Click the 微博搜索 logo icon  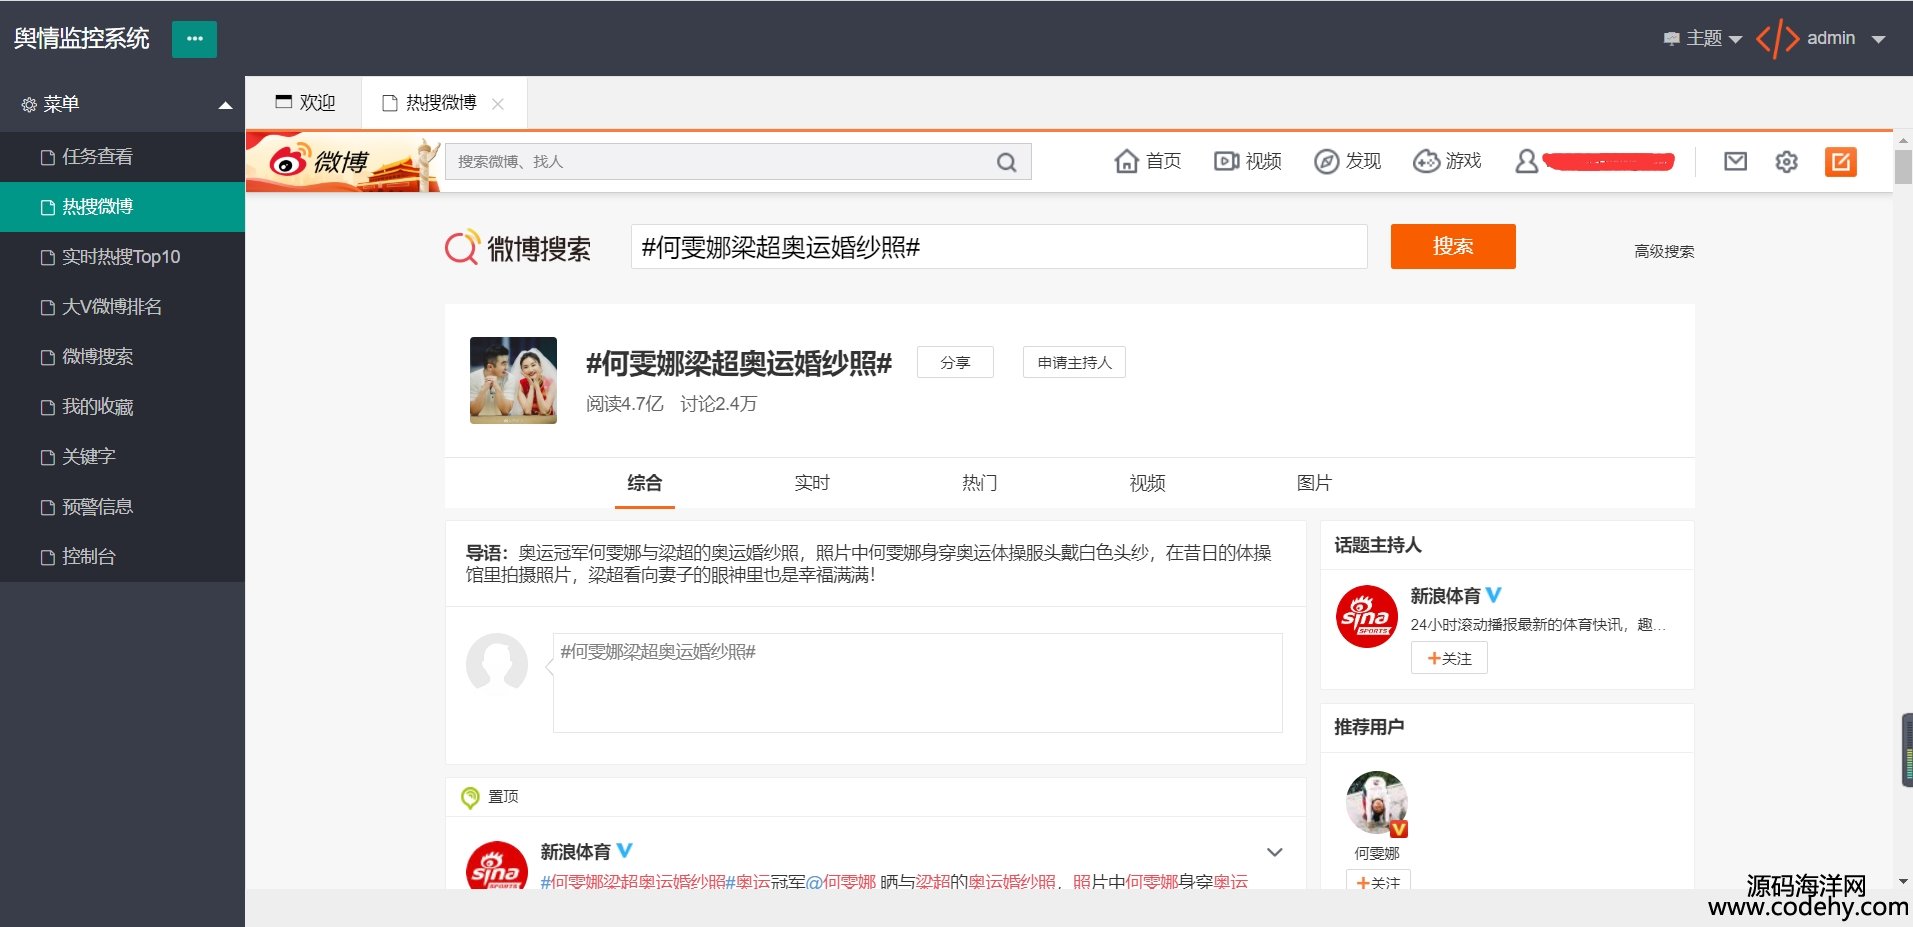coord(461,247)
